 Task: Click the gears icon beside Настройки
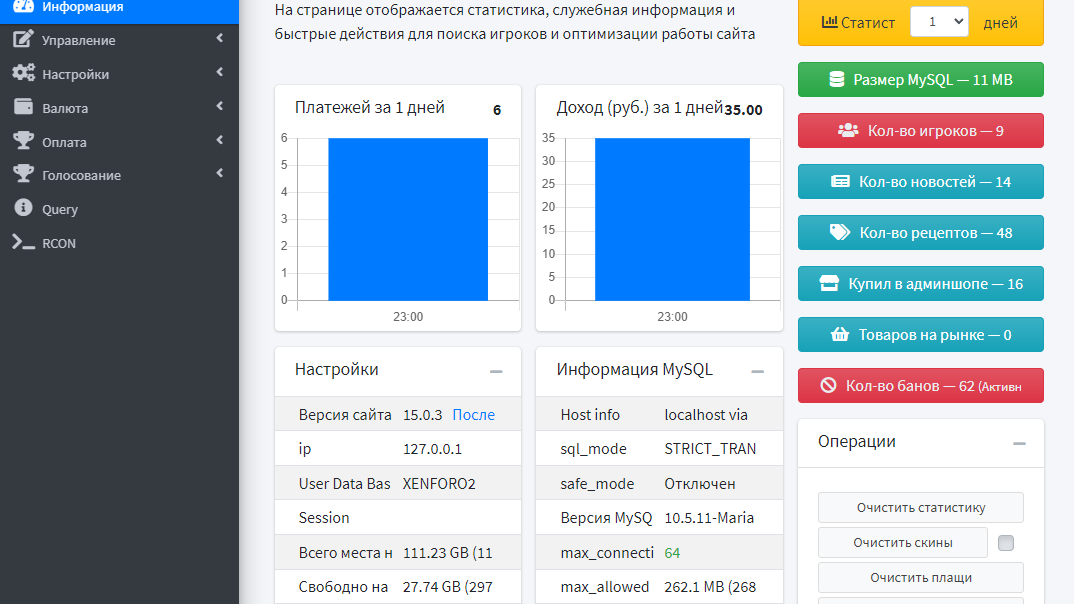[23, 74]
